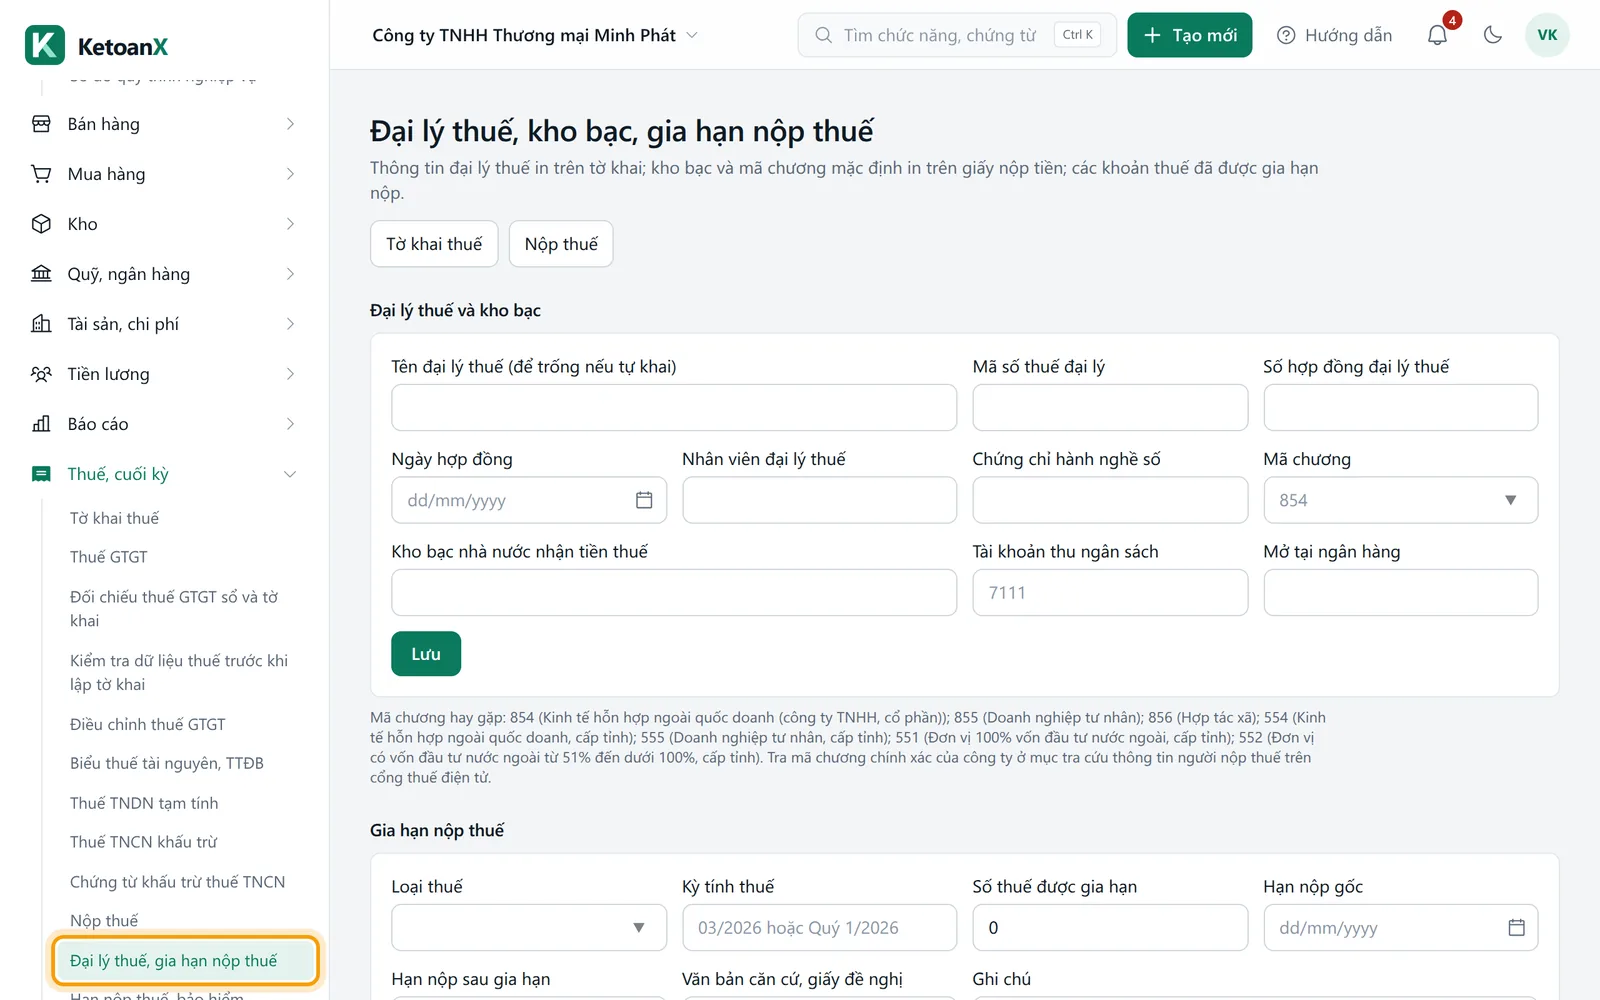Open the notifications bell

tap(1437, 35)
